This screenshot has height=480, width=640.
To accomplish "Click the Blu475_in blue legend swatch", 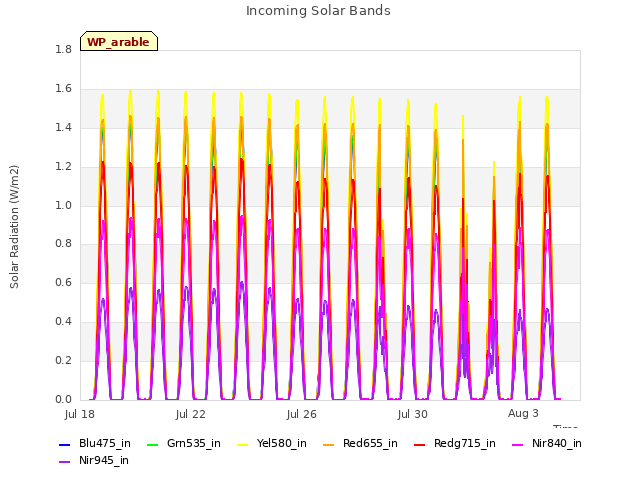I will [x=65, y=444].
